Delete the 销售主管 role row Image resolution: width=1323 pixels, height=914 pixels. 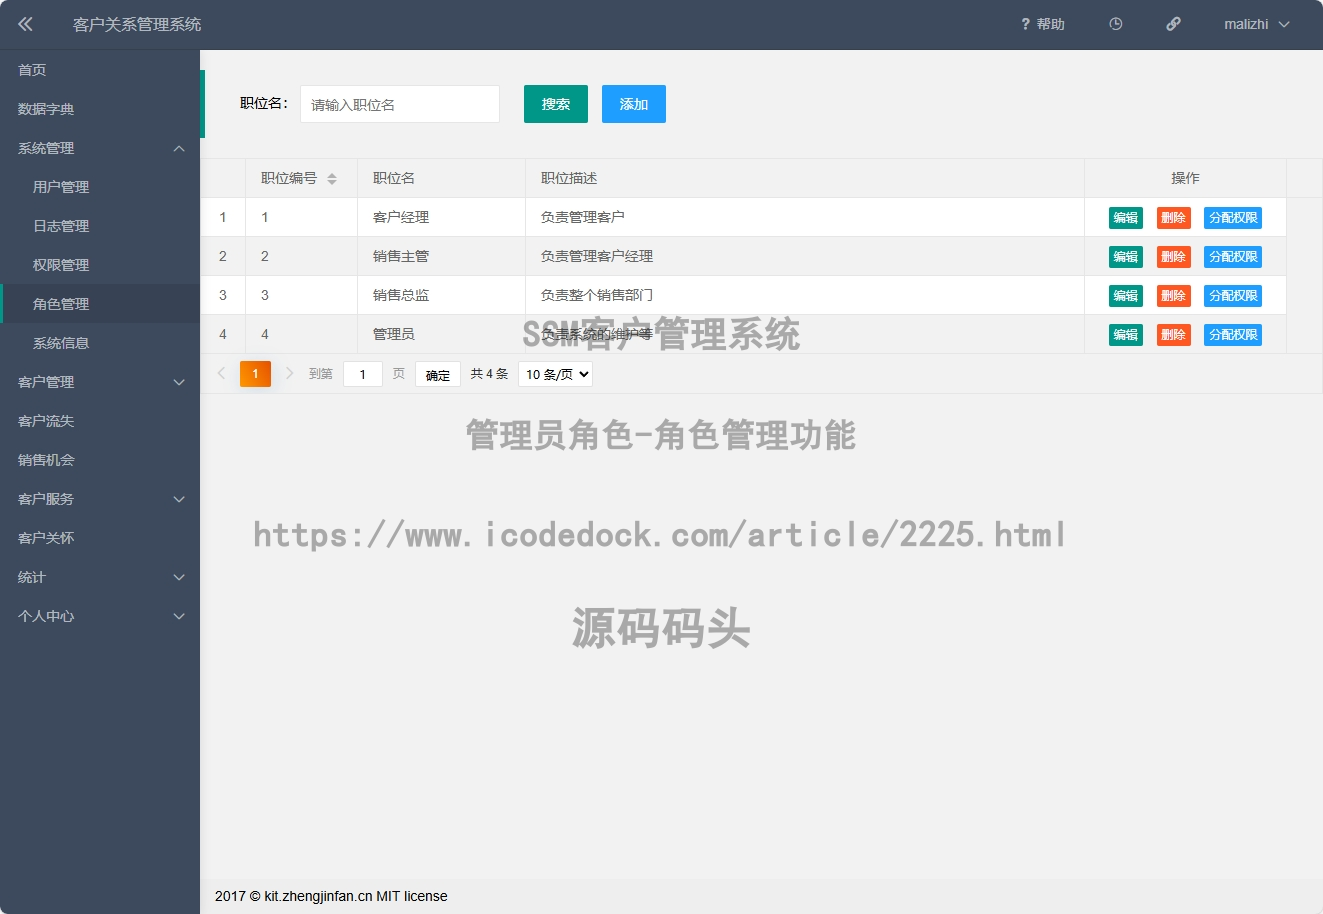tap(1174, 257)
